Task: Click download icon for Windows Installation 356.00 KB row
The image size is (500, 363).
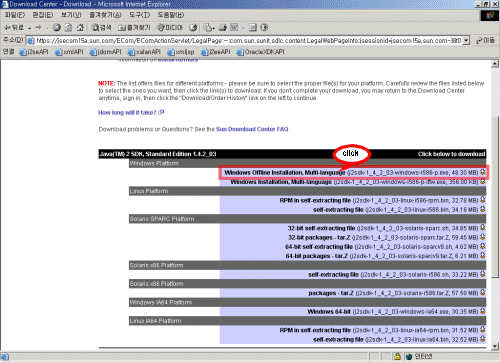Action: [x=482, y=181]
